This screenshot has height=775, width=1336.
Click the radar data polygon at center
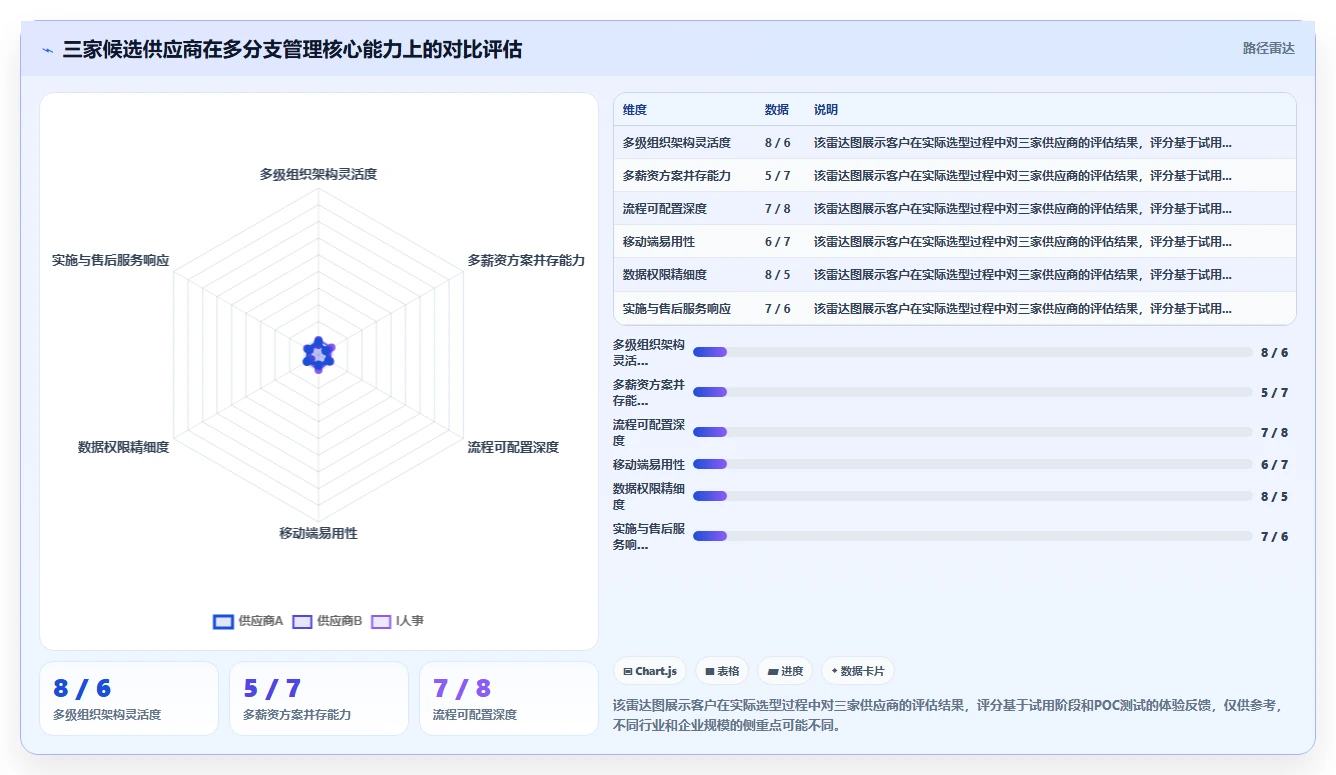[318, 354]
